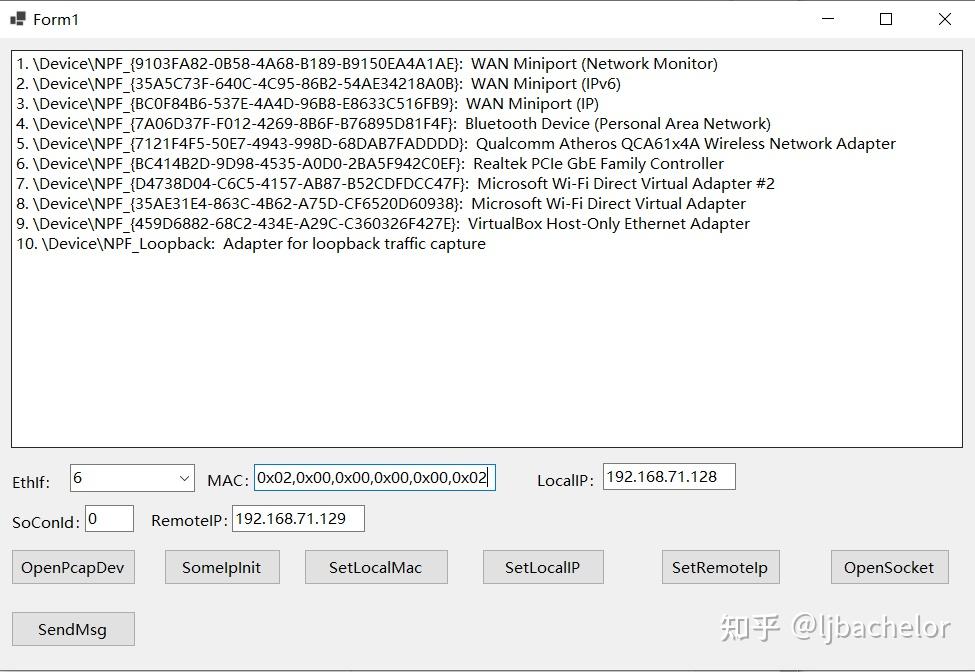Click the SetRemoteIp button
The image size is (975, 672).
(x=720, y=567)
